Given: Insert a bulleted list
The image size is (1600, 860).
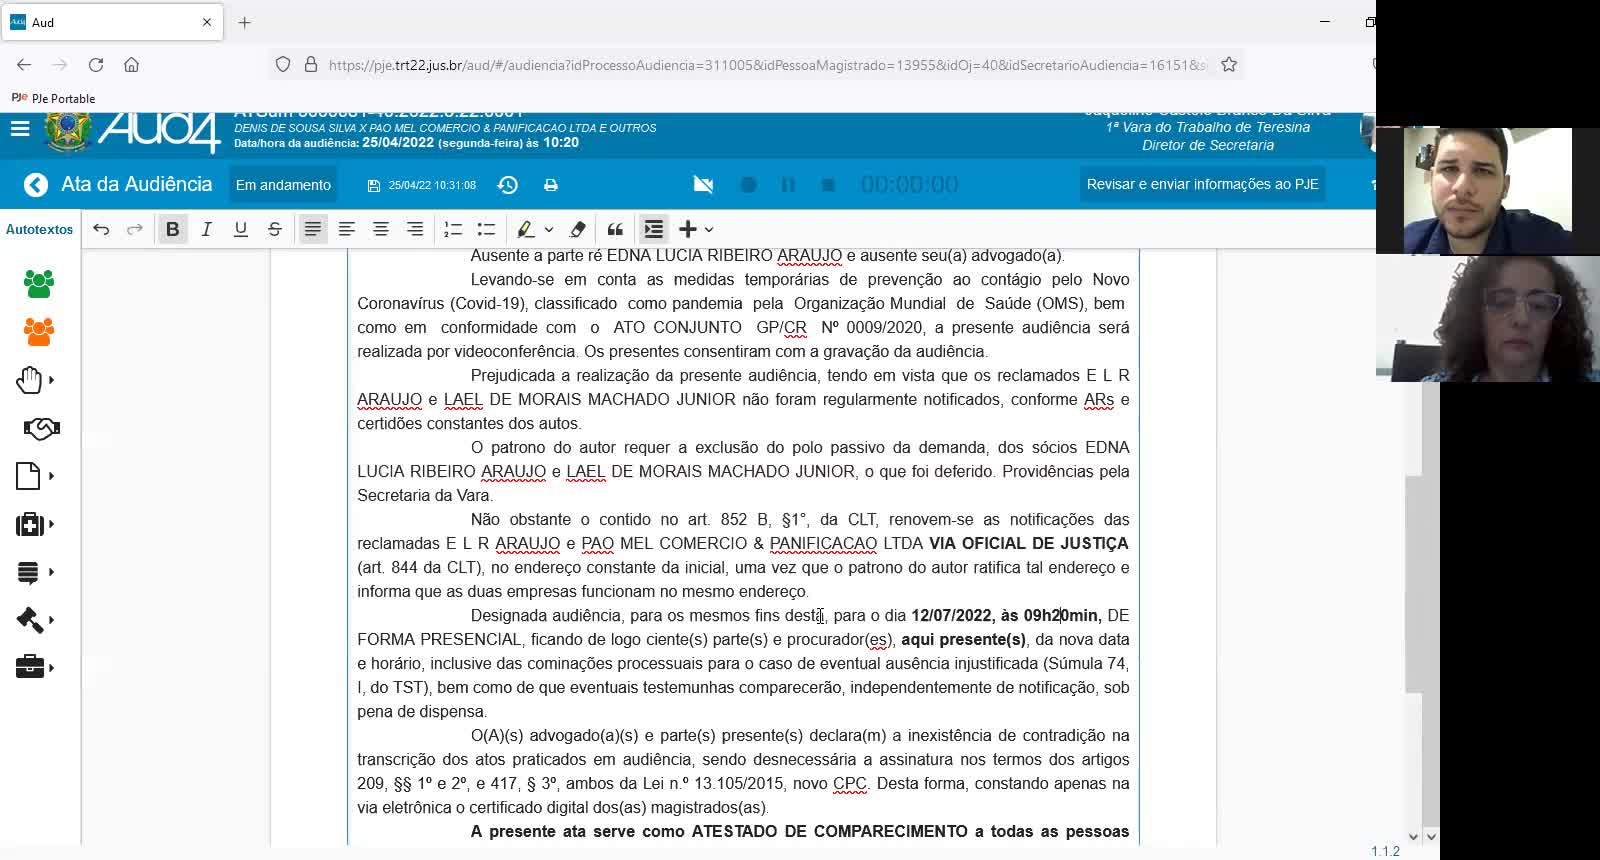Looking at the screenshot, I should [487, 229].
